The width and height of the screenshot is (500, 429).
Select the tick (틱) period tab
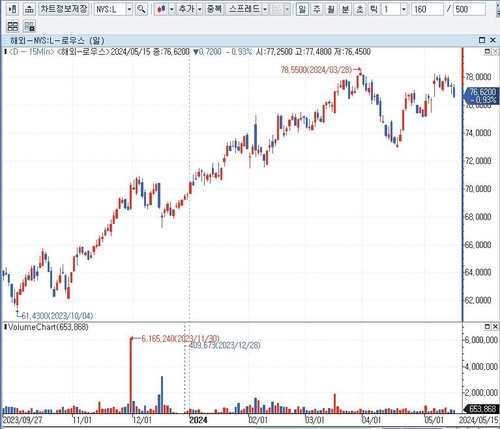click(x=374, y=9)
